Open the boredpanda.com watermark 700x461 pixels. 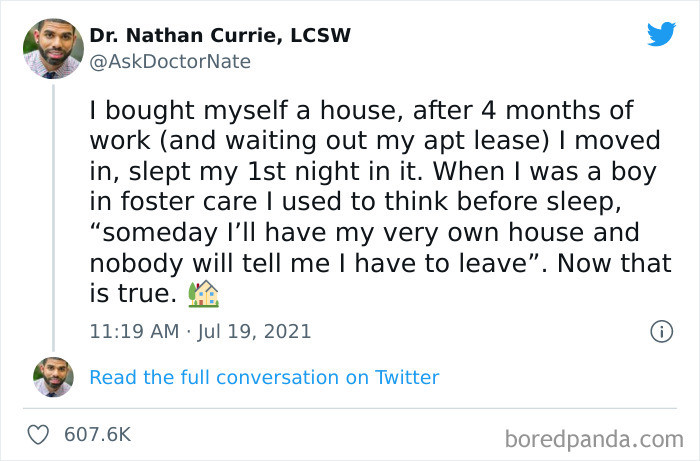592,438
